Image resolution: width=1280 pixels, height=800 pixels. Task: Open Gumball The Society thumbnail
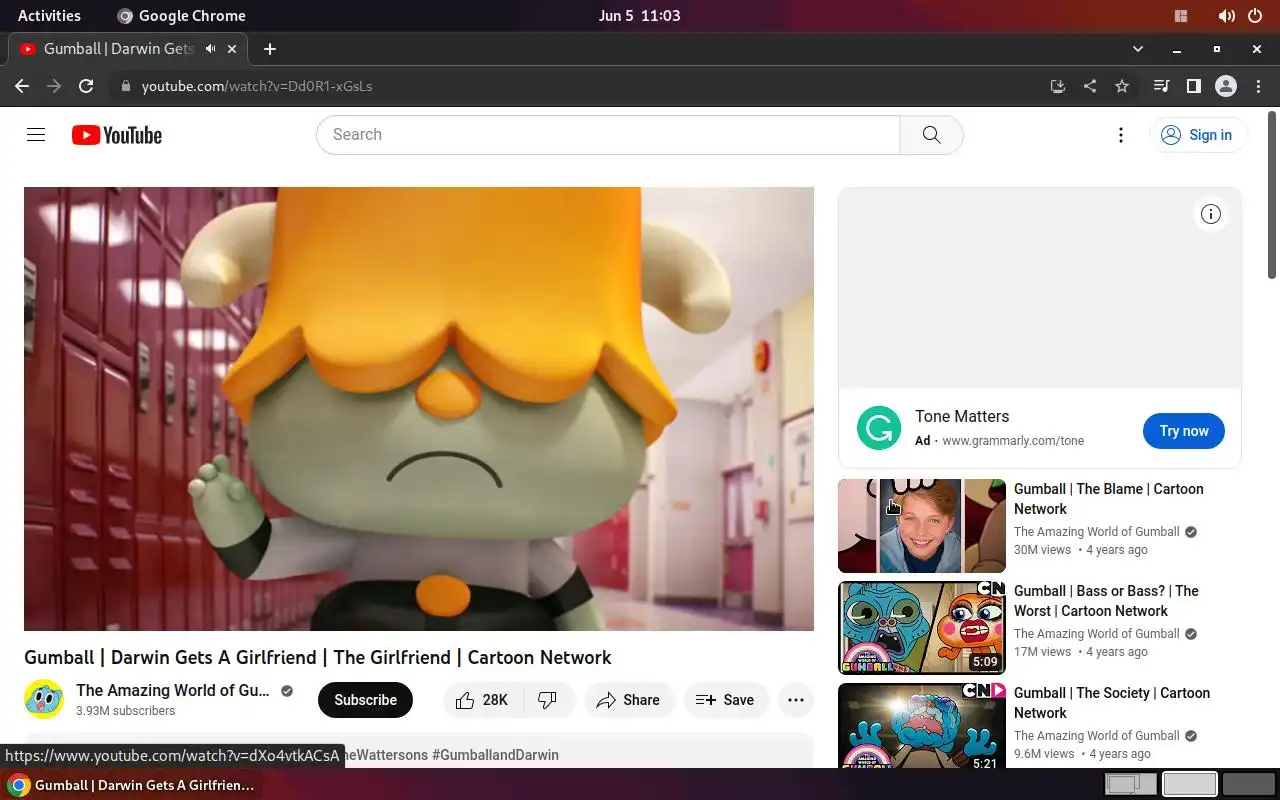point(922,725)
